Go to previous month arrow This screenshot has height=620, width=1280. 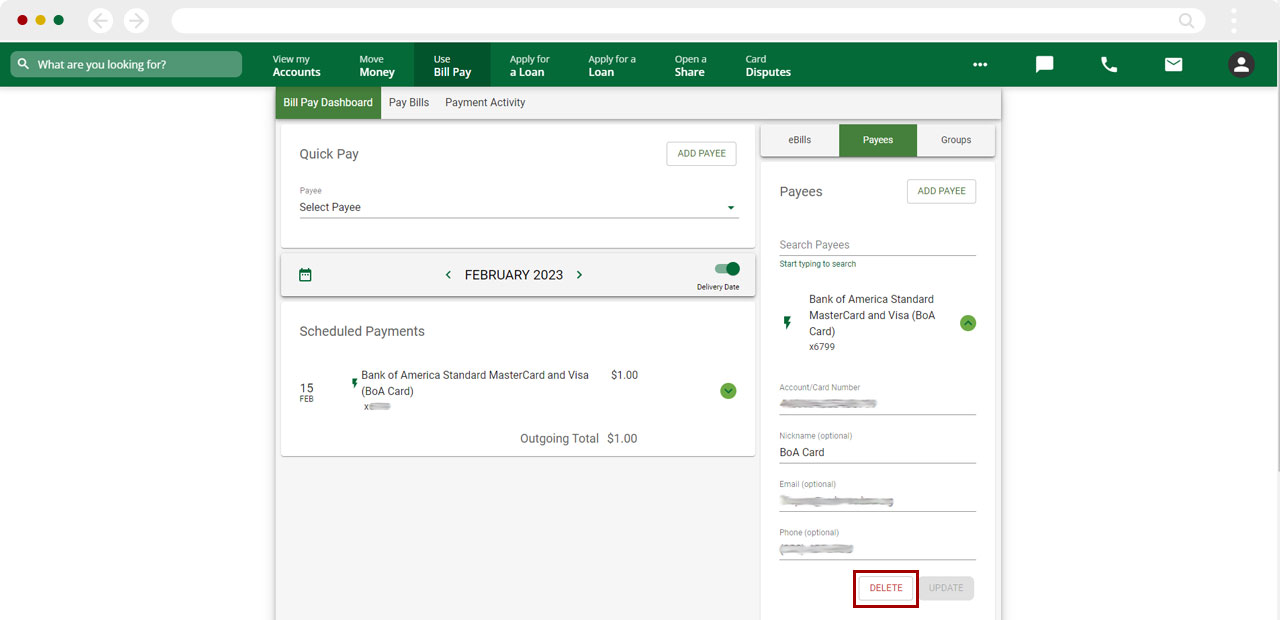(x=448, y=275)
